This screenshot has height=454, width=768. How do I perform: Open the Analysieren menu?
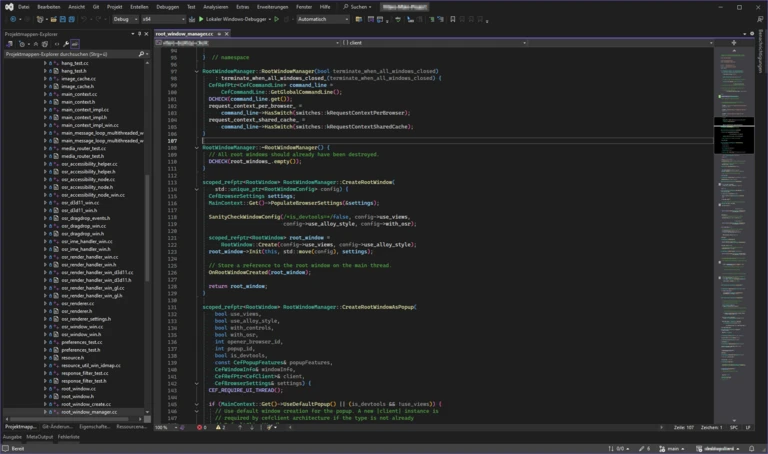pyautogui.click(x=216, y=7)
